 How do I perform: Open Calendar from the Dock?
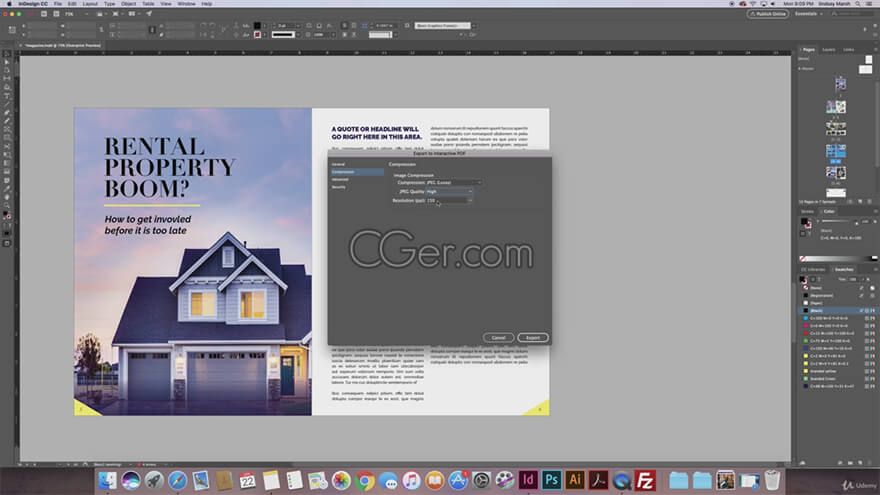point(248,480)
